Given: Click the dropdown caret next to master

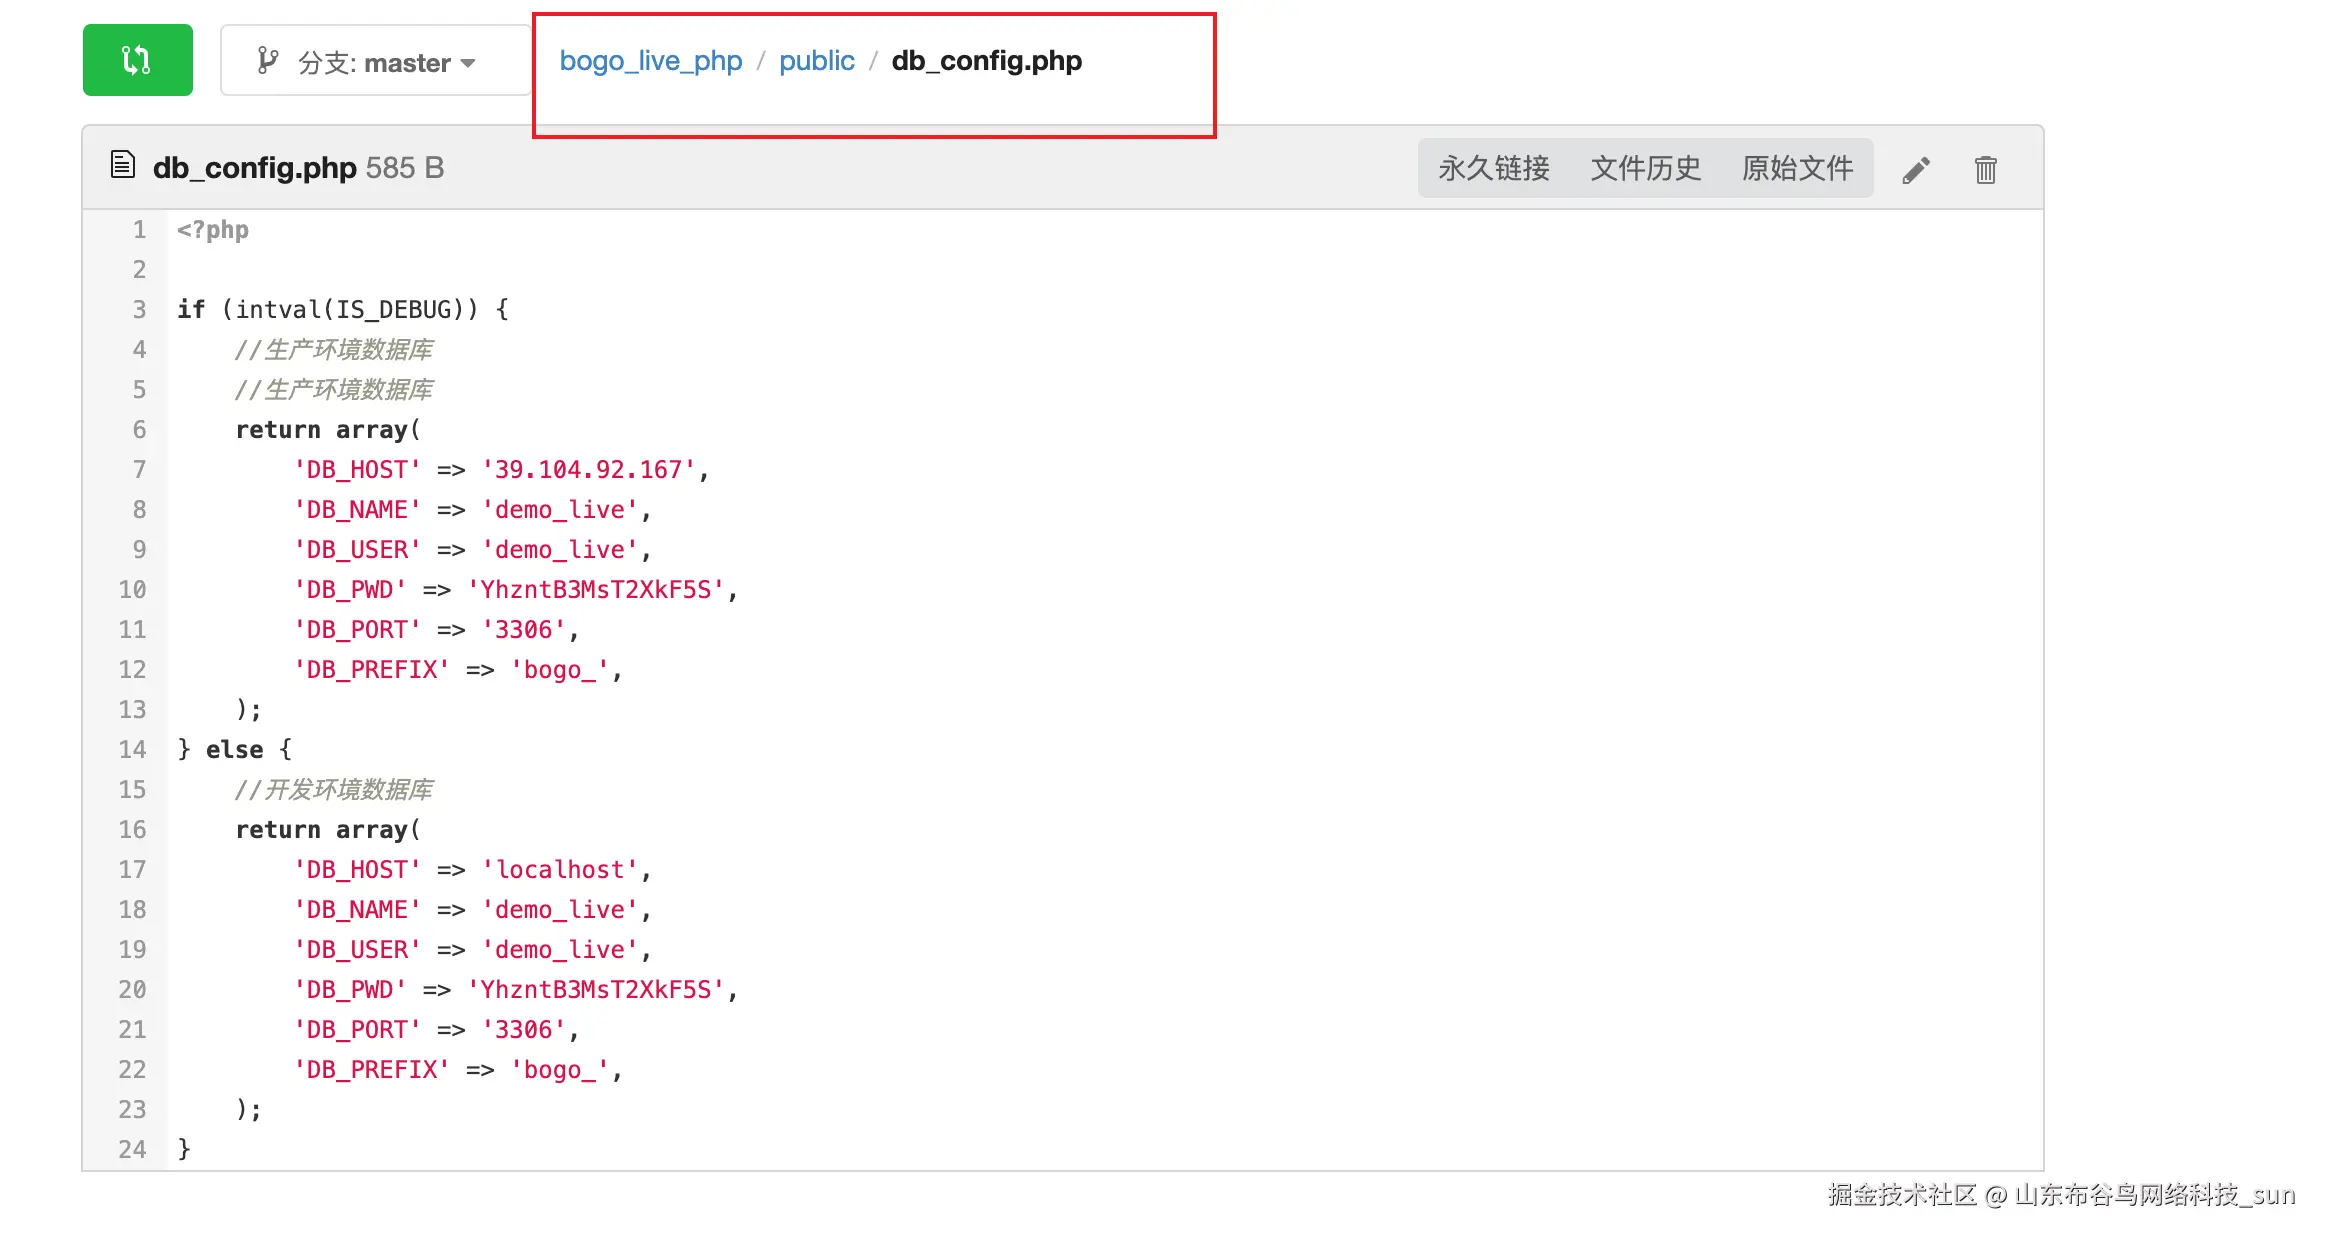Looking at the screenshot, I should point(468,63).
